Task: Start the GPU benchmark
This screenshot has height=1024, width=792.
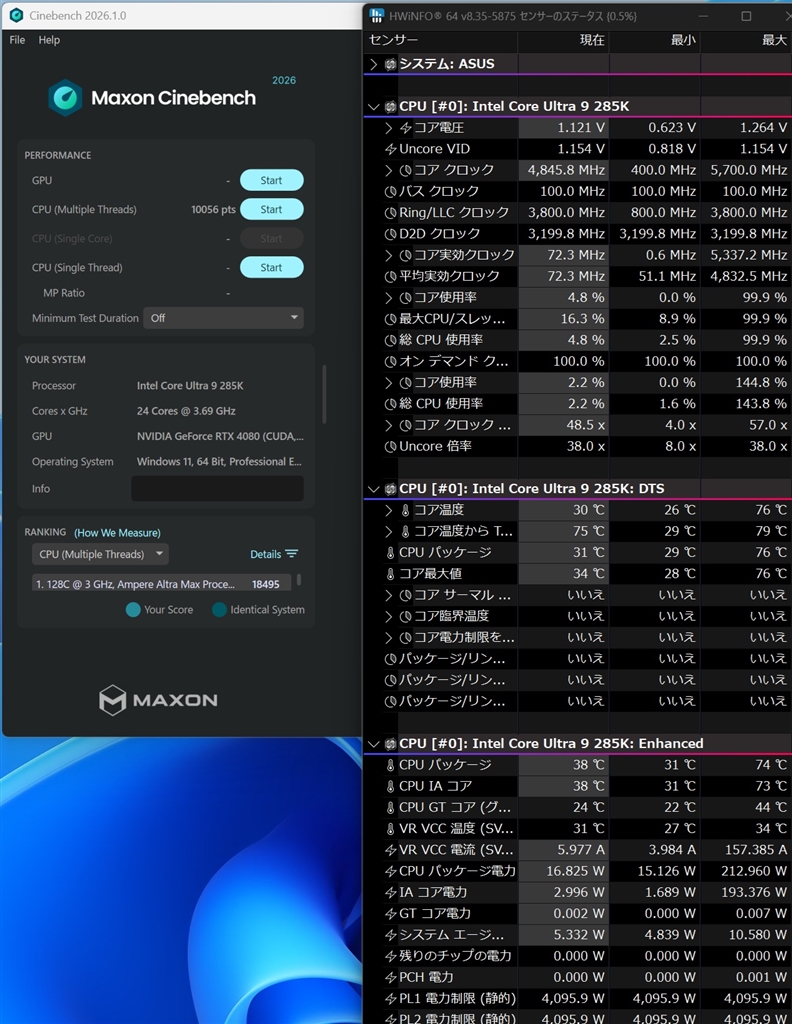Action: 272,180
